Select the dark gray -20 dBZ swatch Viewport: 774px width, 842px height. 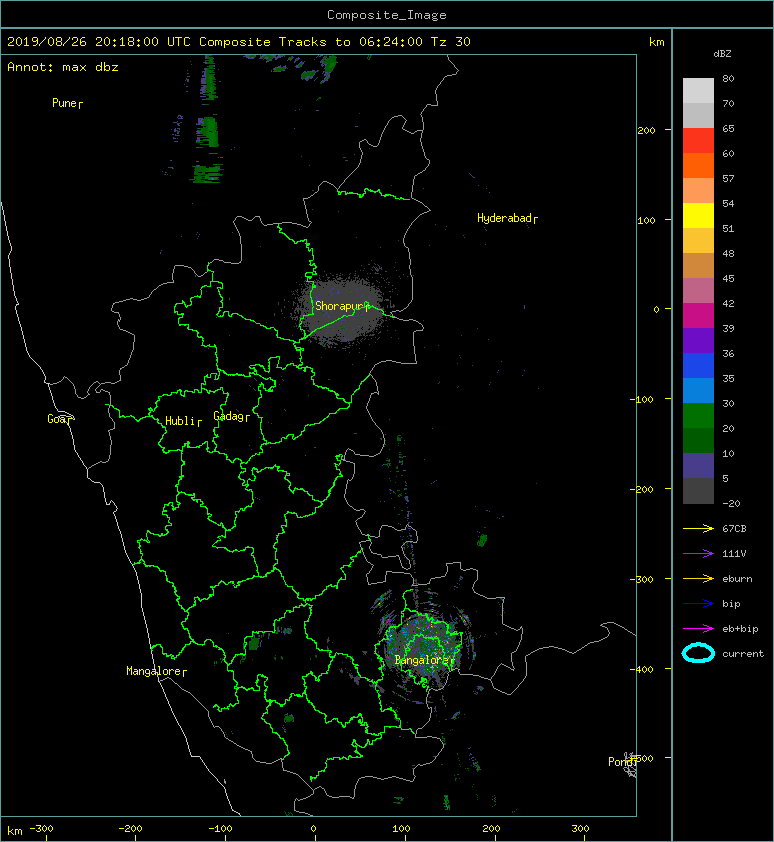click(x=698, y=491)
